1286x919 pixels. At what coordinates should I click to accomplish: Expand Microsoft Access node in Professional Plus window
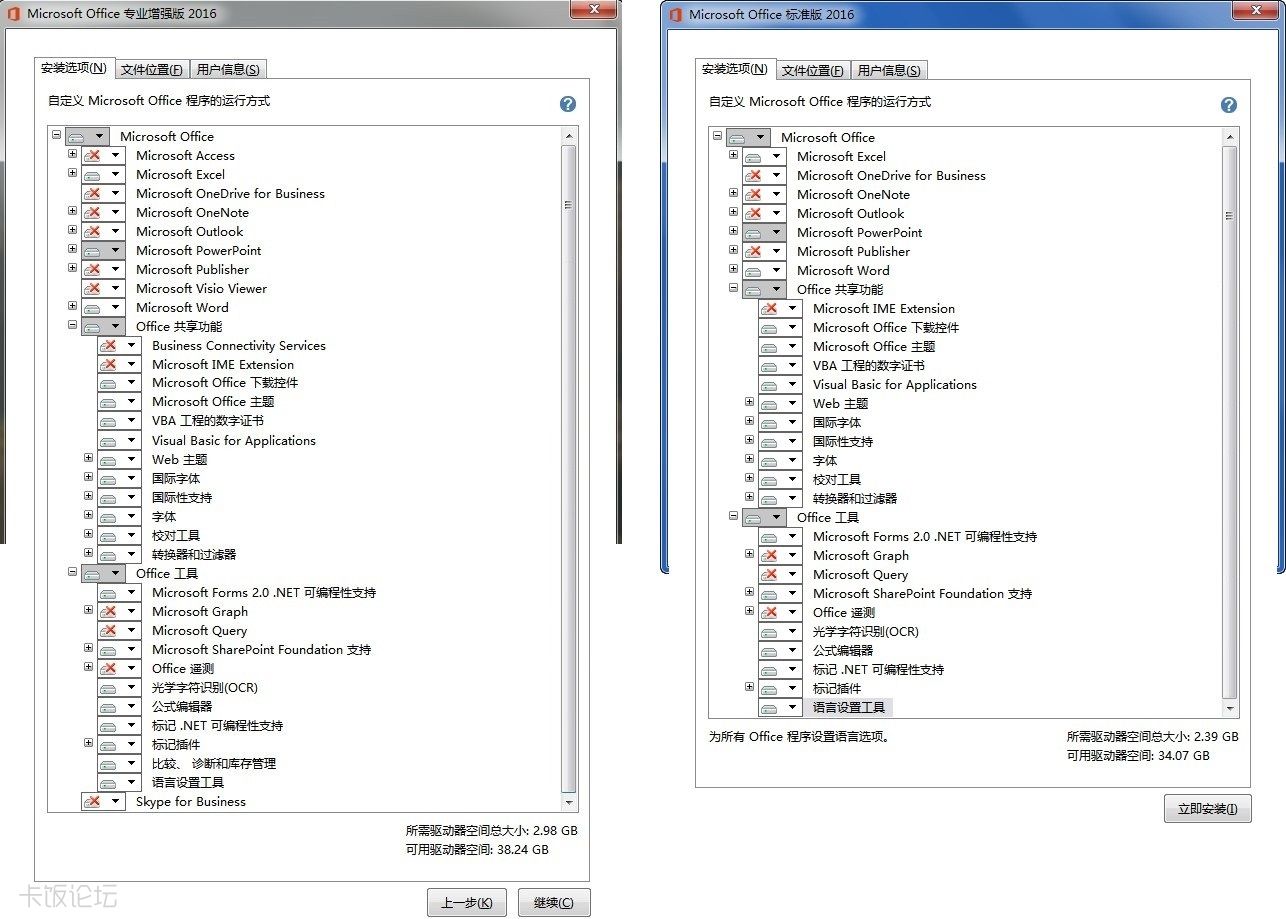coord(72,154)
